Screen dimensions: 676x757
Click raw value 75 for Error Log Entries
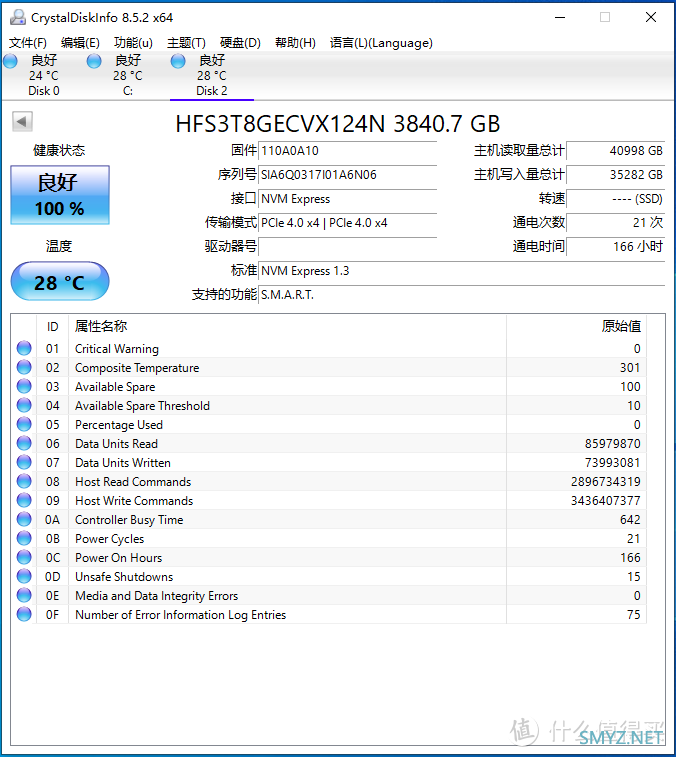[x=634, y=615]
